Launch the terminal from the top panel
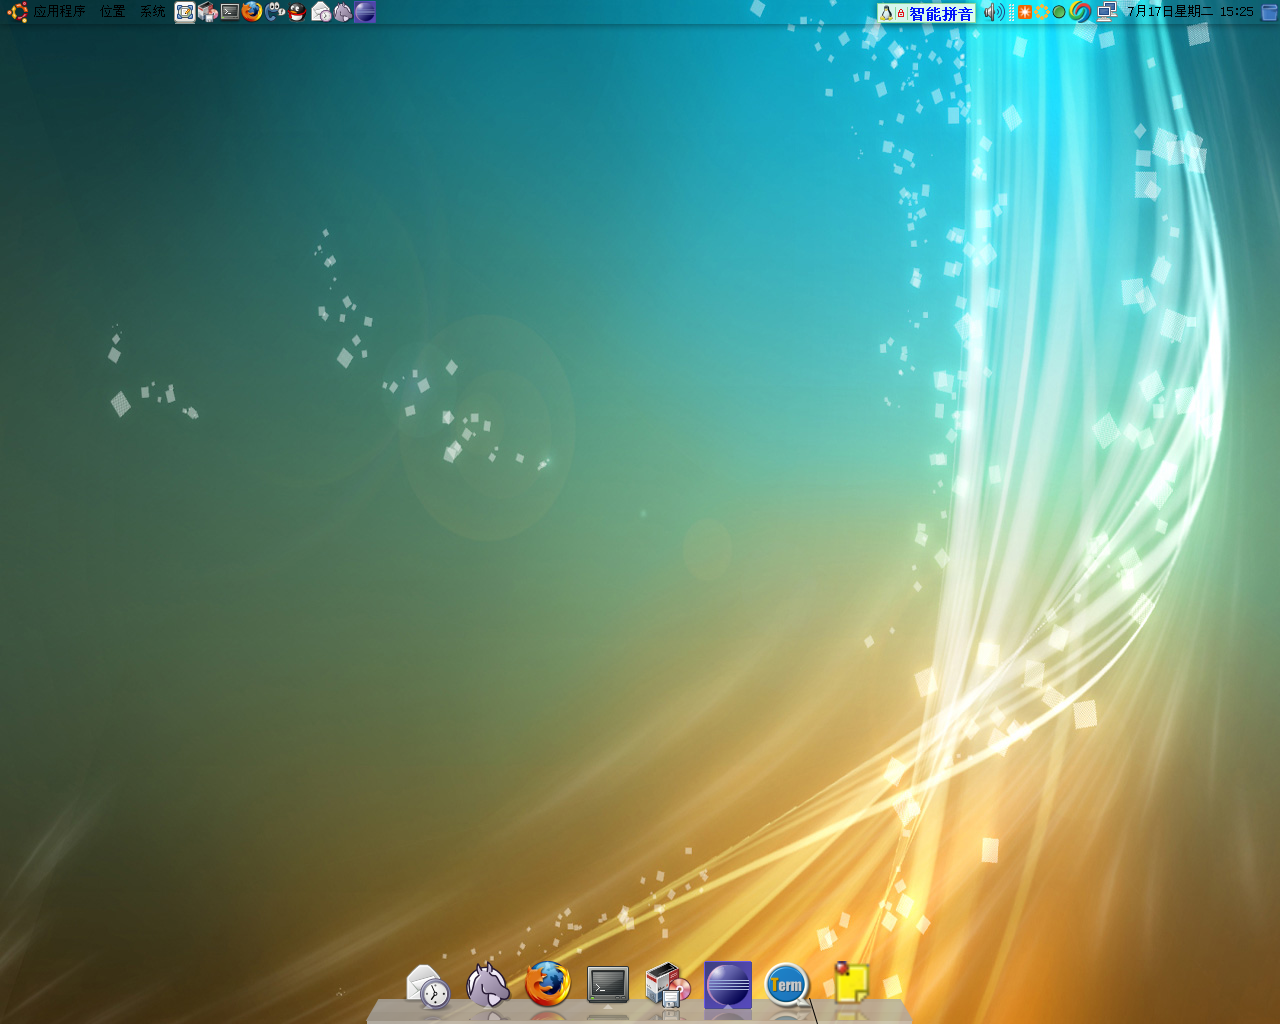 230,12
